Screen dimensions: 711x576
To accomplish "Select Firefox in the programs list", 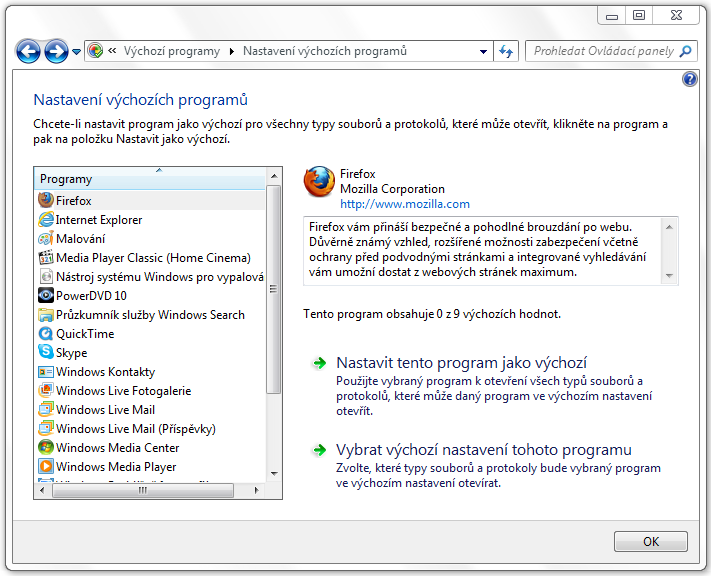I will click(x=150, y=200).
